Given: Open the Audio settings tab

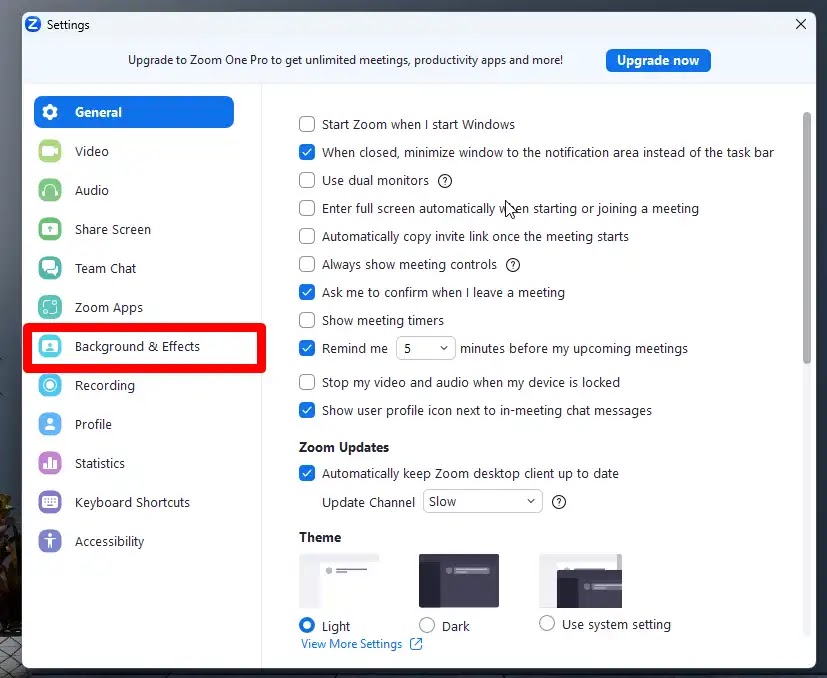Looking at the screenshot, I should pyautogui.click(x=134, y=190).
